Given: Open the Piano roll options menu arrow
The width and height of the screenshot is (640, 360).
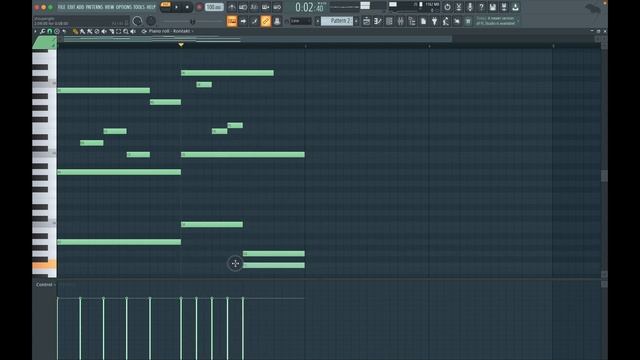Looking at the screenshot, I should 36,31.
